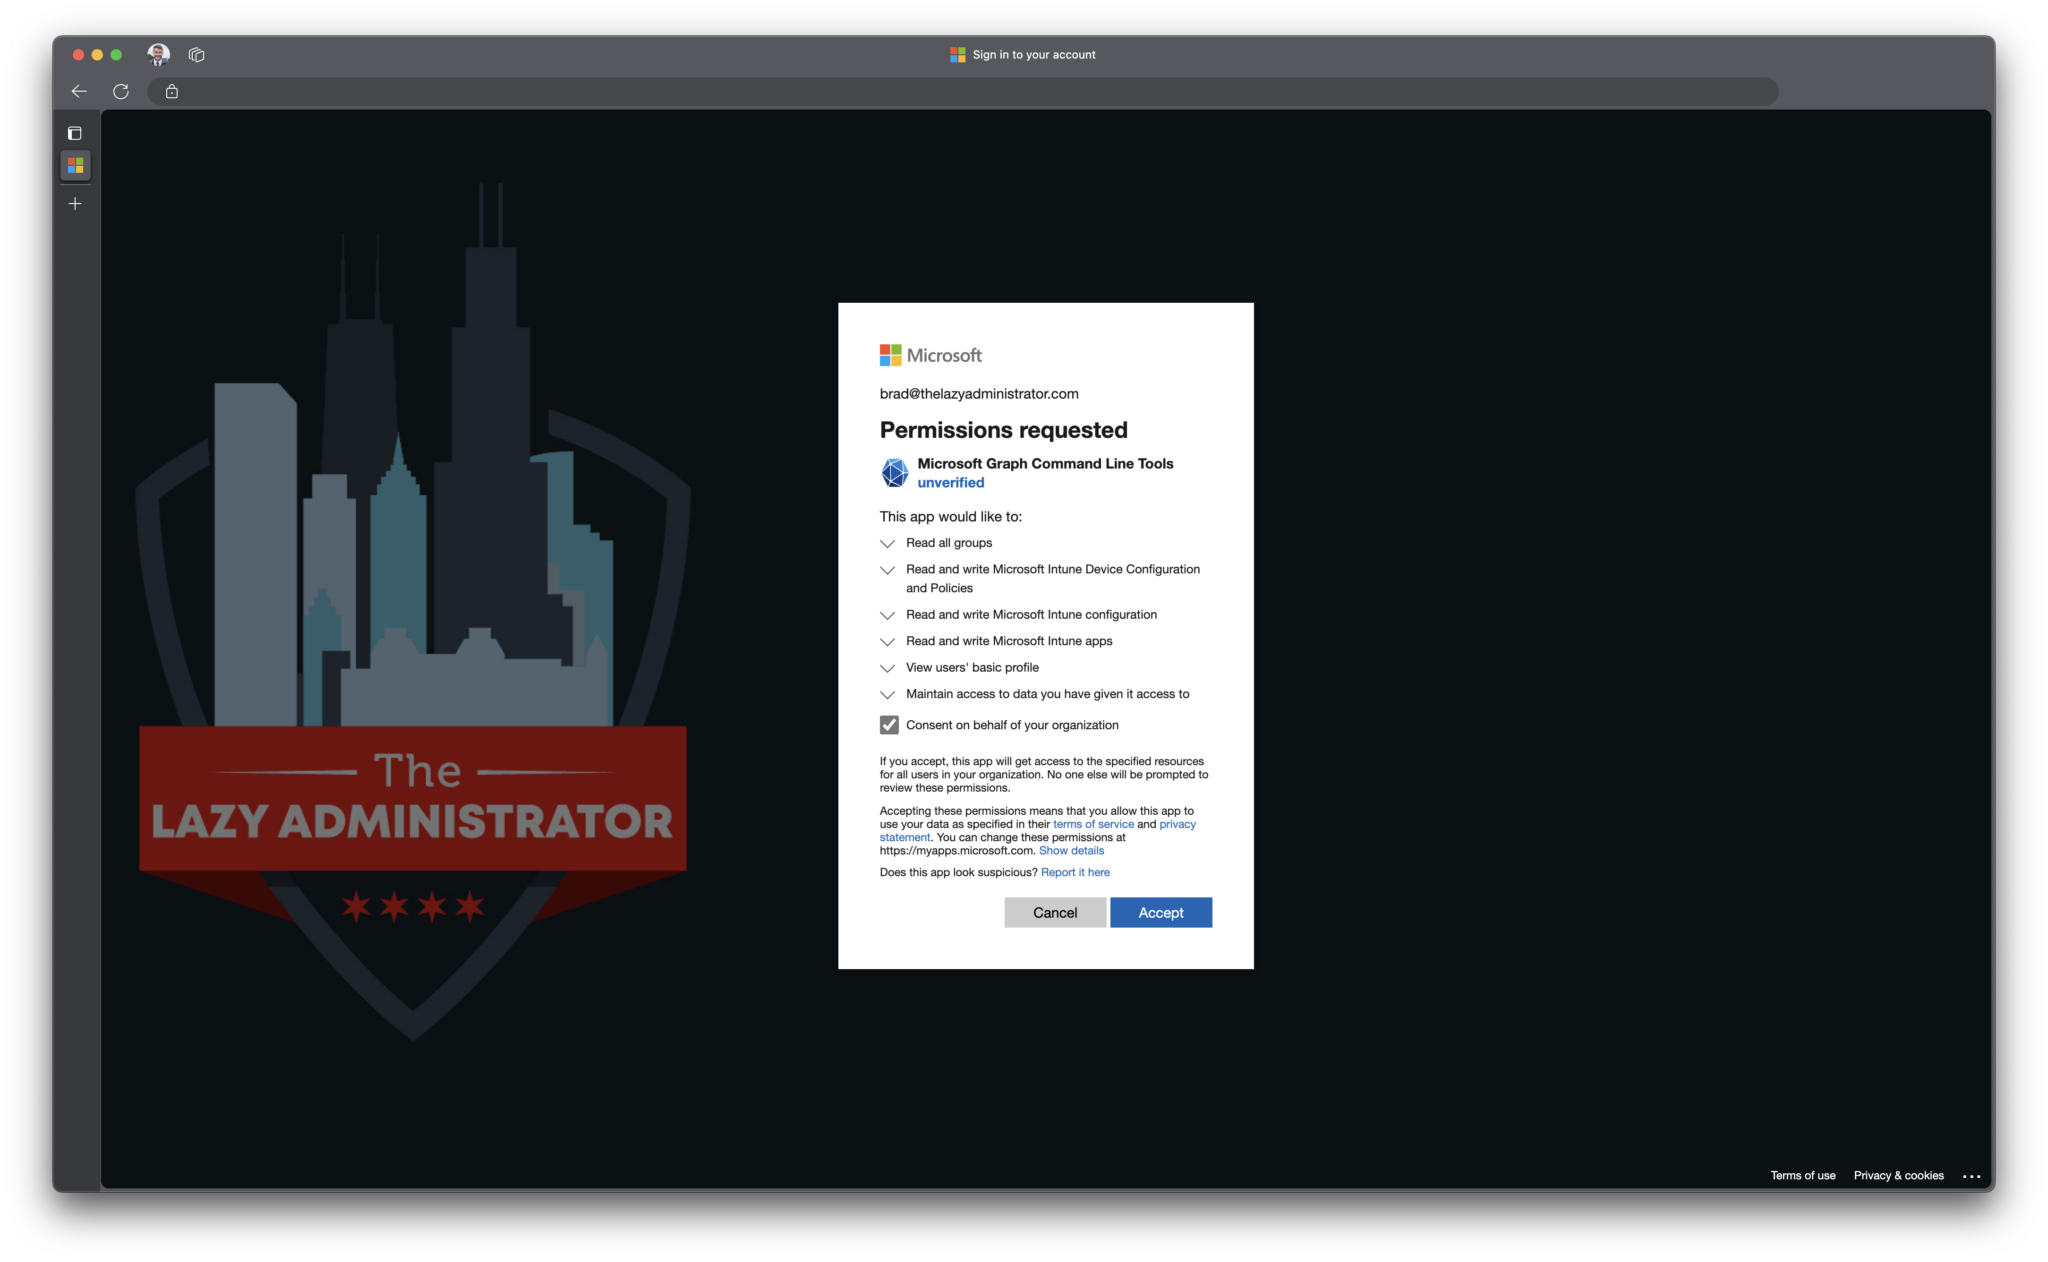Expand View users' basic profile permission
The image size is (2048, 1262).
click(887, 668)
